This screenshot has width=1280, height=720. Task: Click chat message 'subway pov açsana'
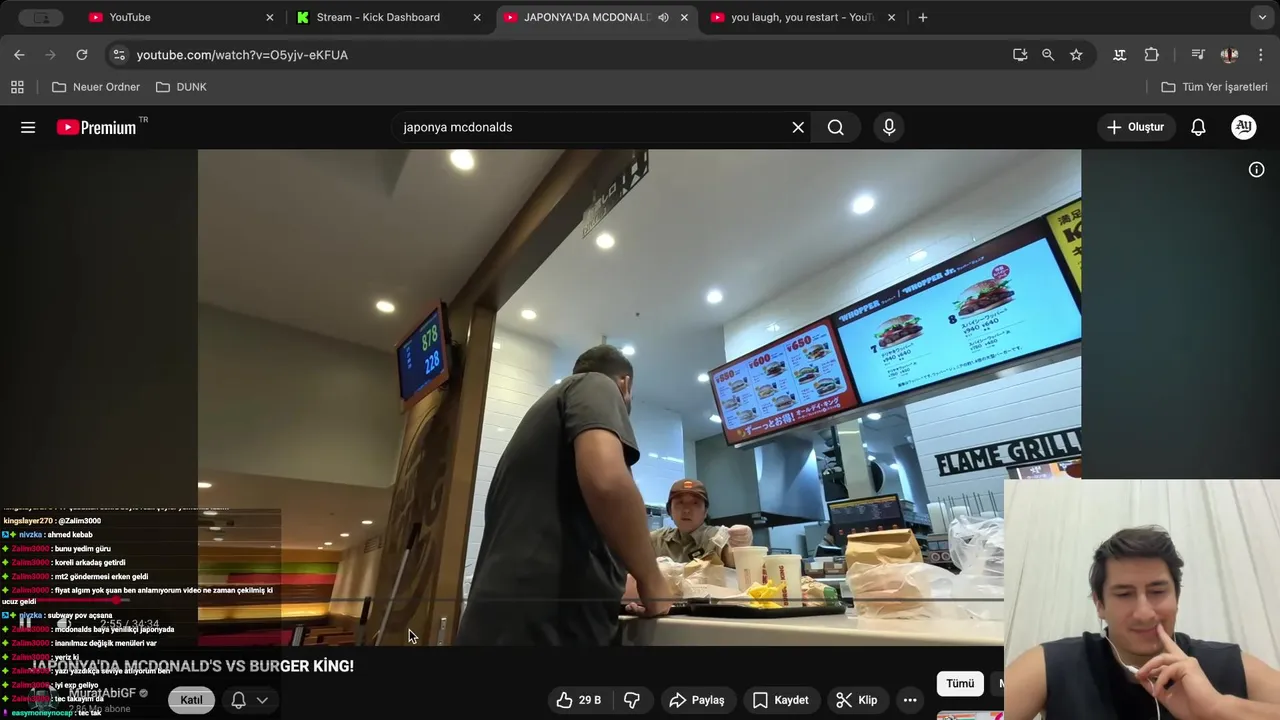(80, 616)
